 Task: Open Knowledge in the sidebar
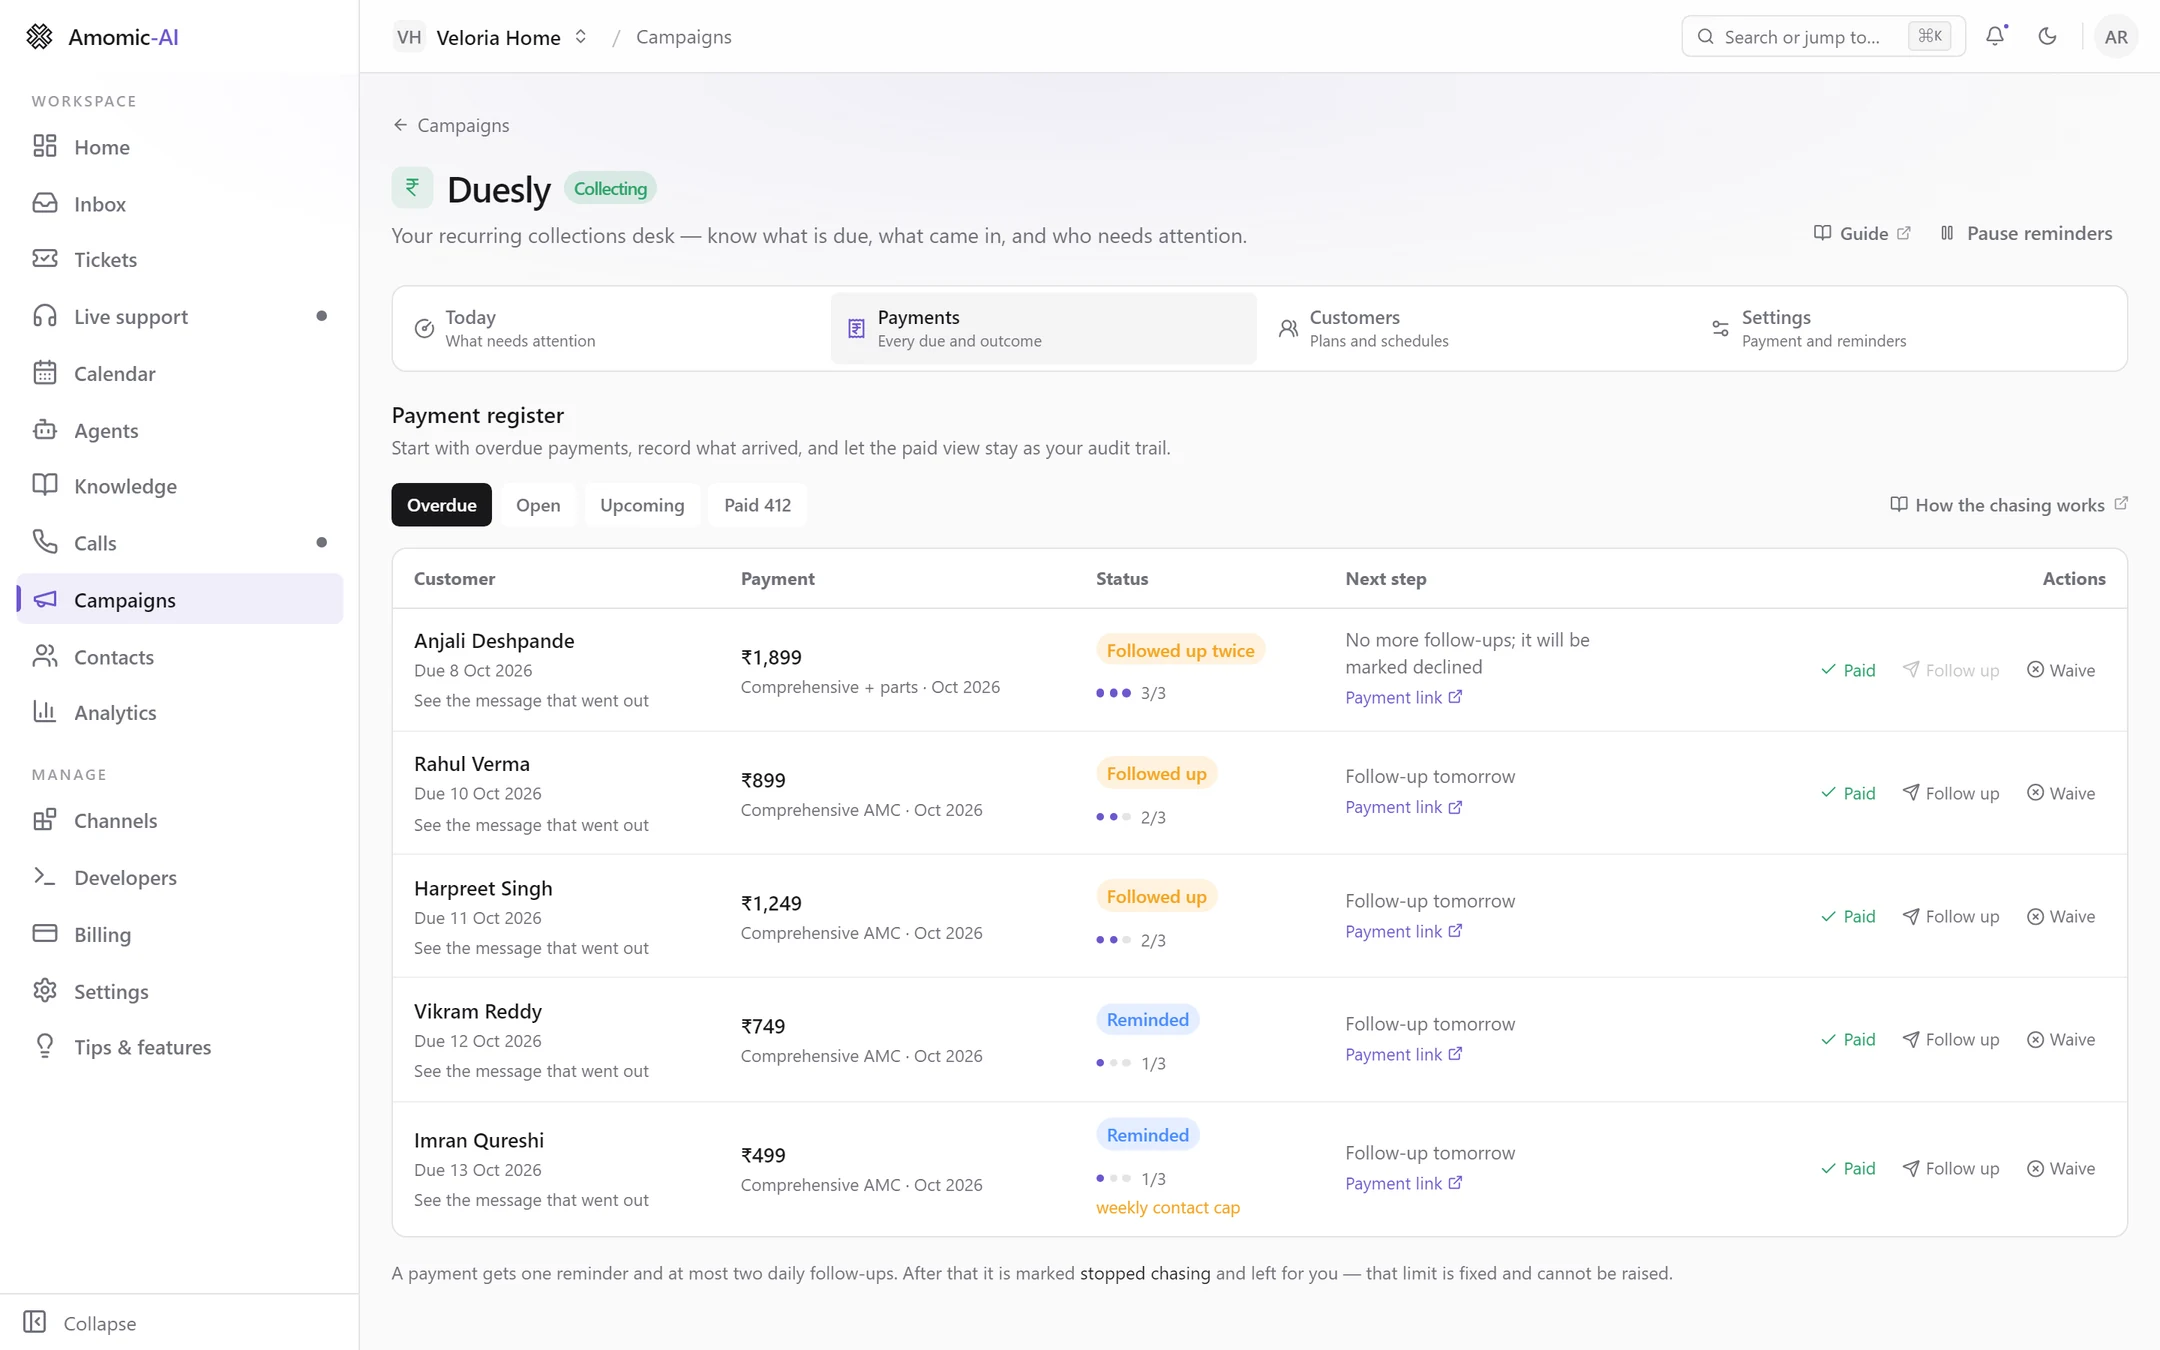click(x=180, y=487)
